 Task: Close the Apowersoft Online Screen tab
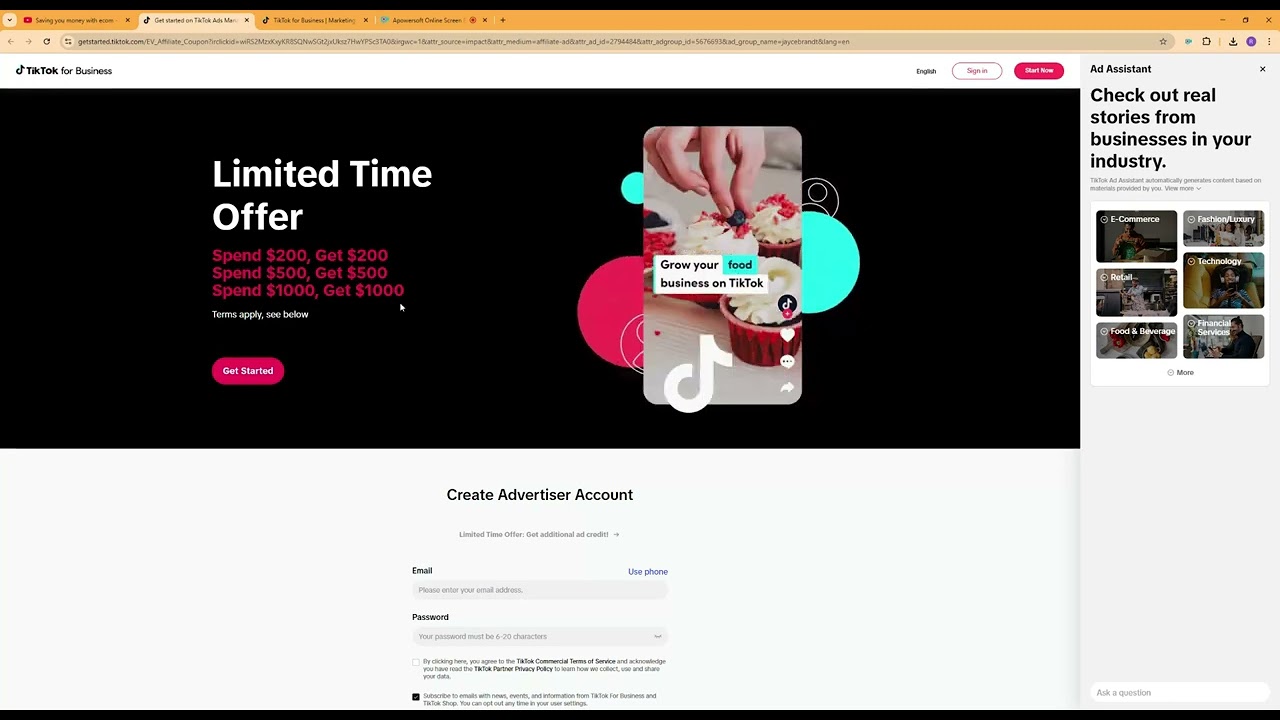(484, 20)
